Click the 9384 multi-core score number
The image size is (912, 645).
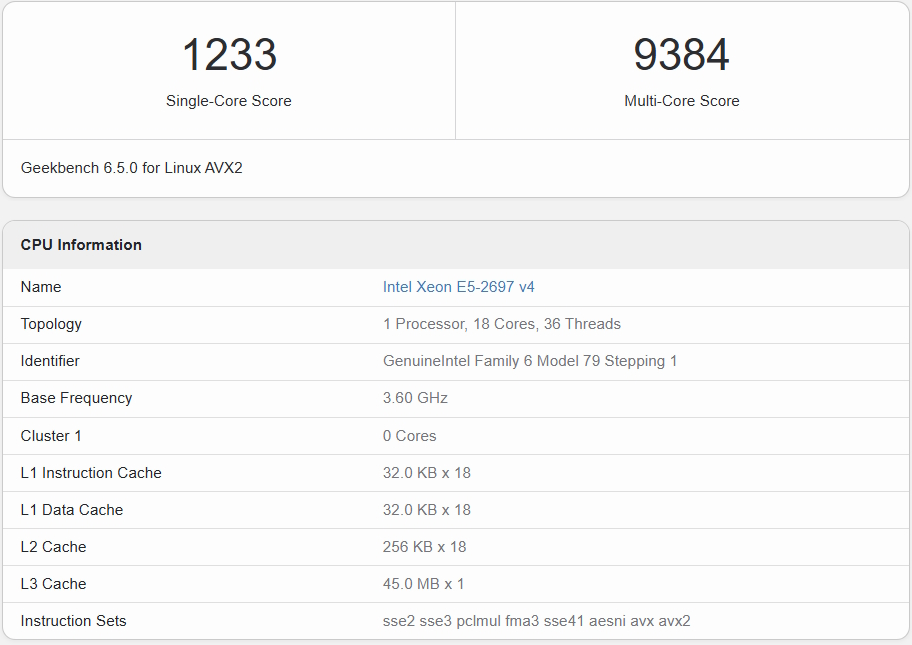(x=681, y=55)
